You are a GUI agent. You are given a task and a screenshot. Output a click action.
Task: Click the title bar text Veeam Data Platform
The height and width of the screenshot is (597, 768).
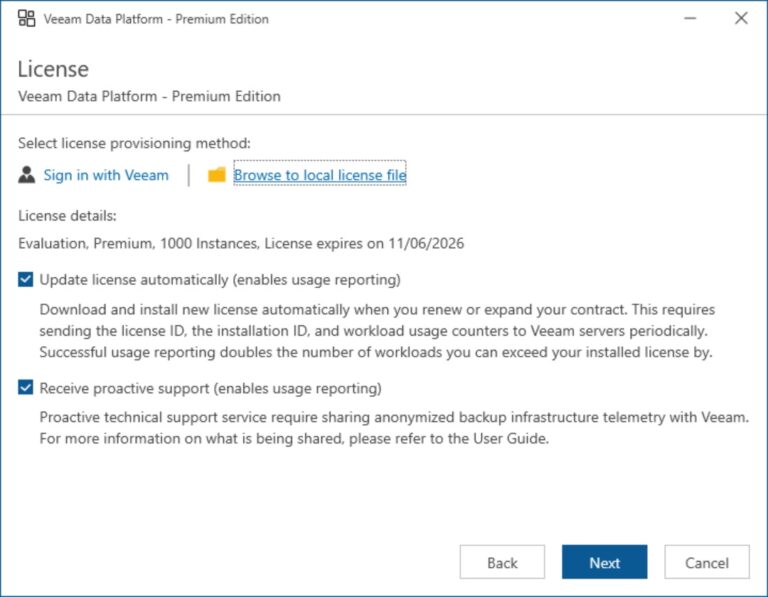[156, 19]
